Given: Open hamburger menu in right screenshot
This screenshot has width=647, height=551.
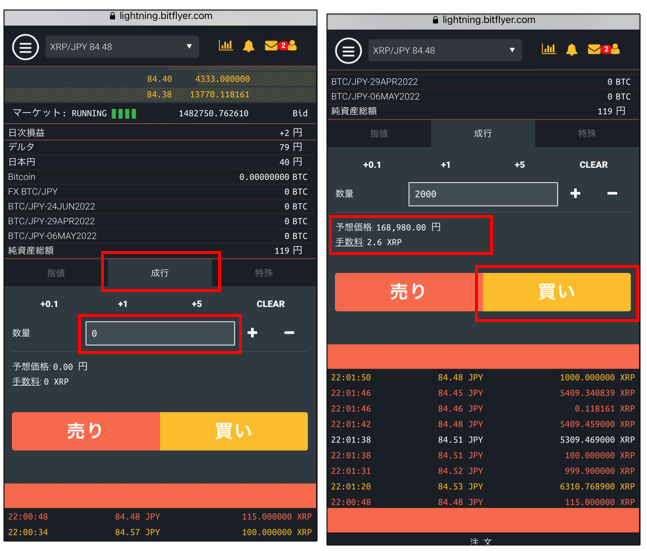Looking at the screenshot, I should (x=349, y=51).
